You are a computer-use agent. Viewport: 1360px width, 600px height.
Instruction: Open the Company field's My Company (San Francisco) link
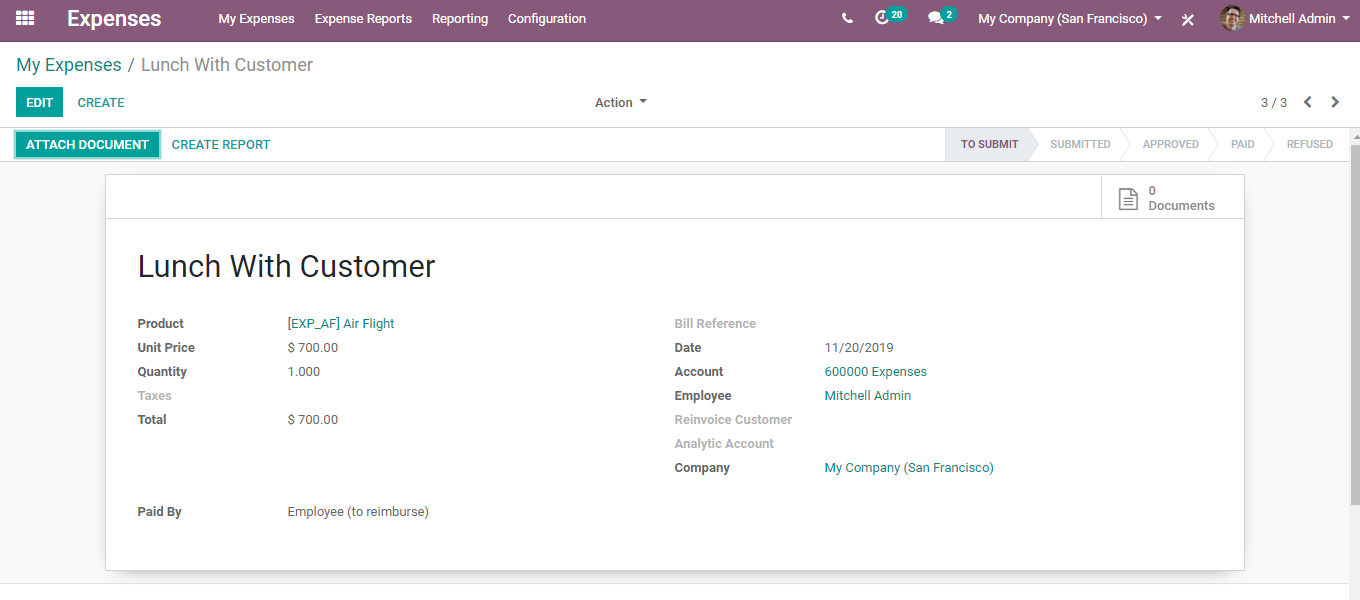coord(909,467)
